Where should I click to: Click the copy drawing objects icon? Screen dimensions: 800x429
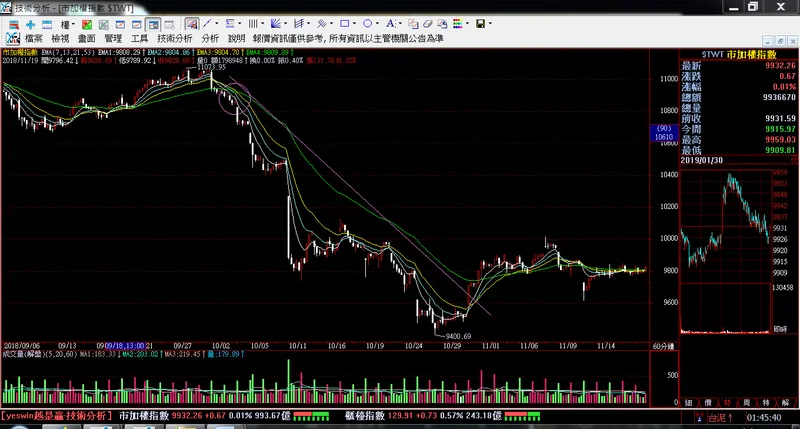[413, 24]
